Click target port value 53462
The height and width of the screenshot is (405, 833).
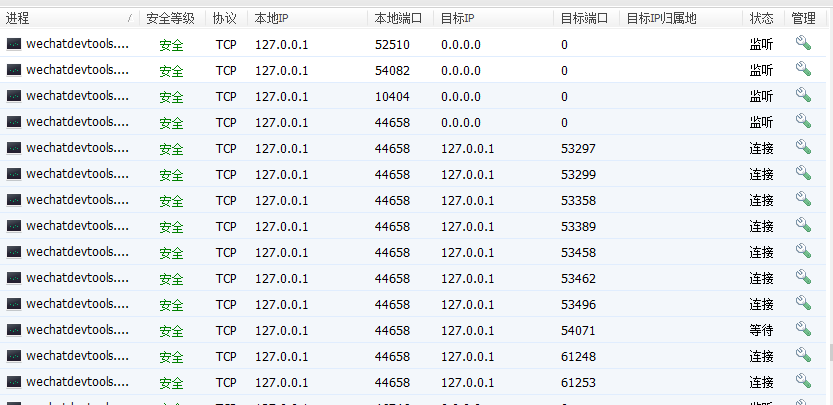(578, 279)
